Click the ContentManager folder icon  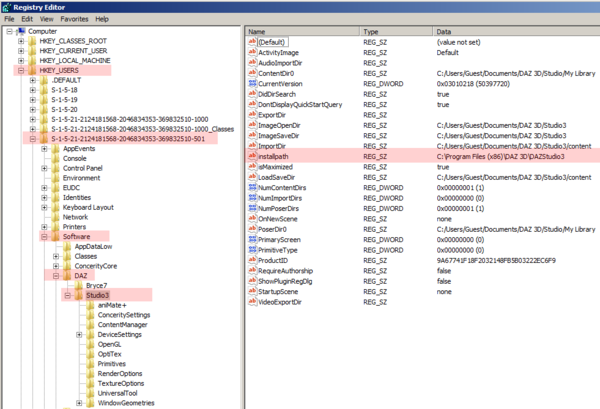[x=90, y=325]
